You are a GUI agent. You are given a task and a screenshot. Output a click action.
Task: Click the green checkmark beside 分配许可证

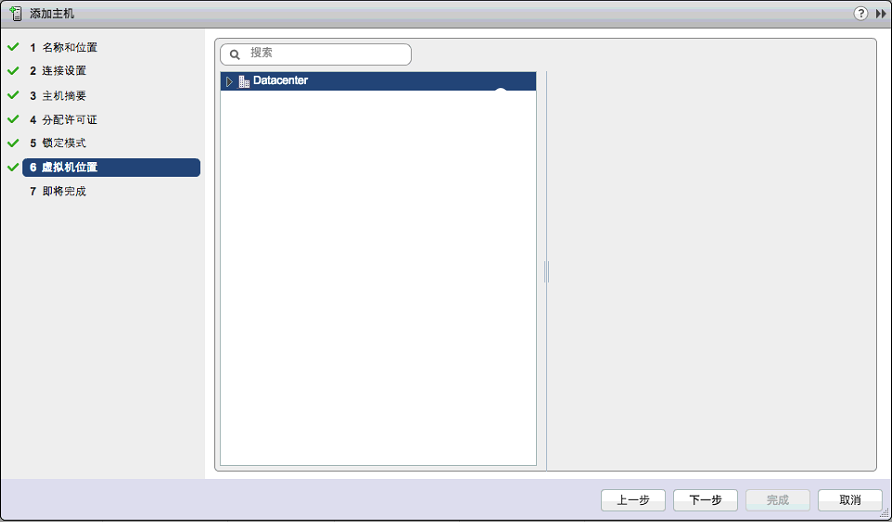(13, 119)
